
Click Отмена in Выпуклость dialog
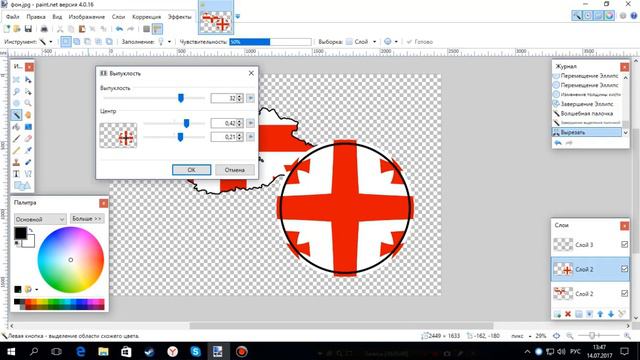pyautogui.click(x=235, y=170)
